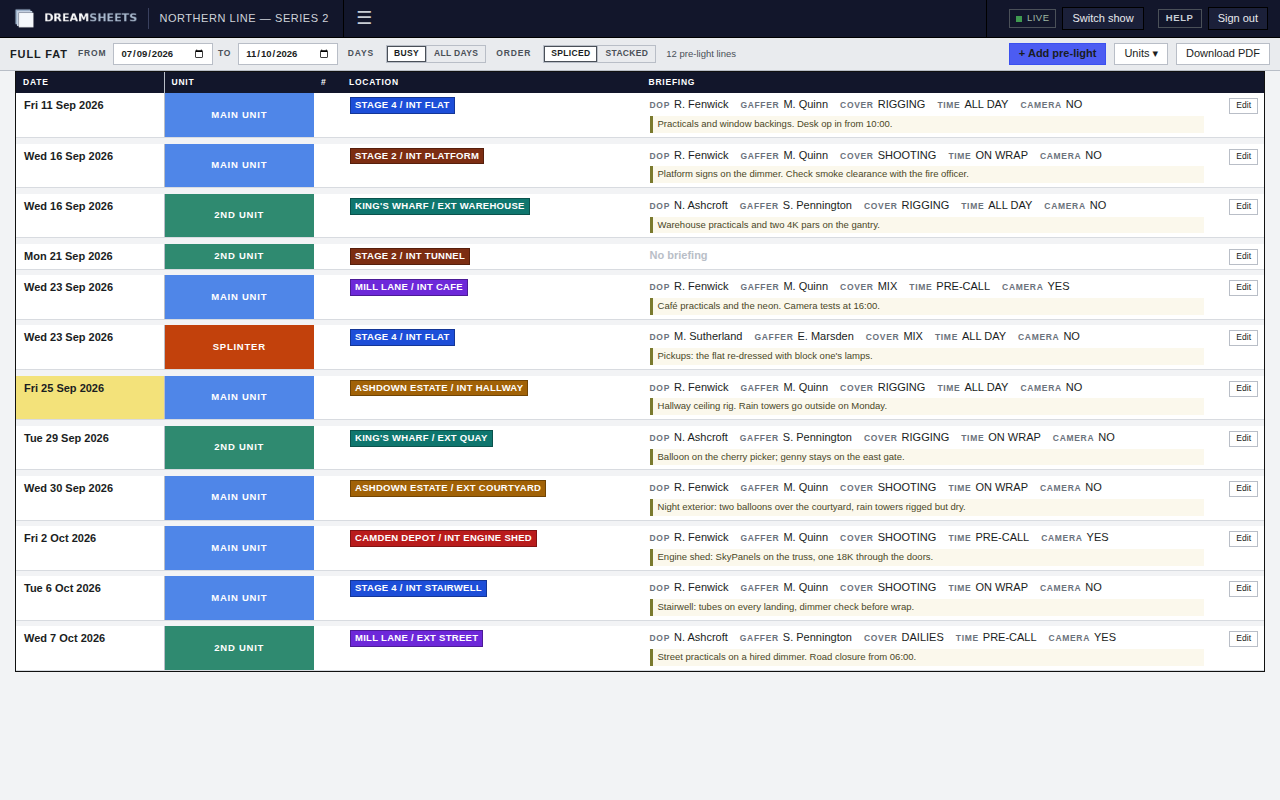Open calendar picker in To date field
Screen dimensions: 1280x800
[324, 54]
